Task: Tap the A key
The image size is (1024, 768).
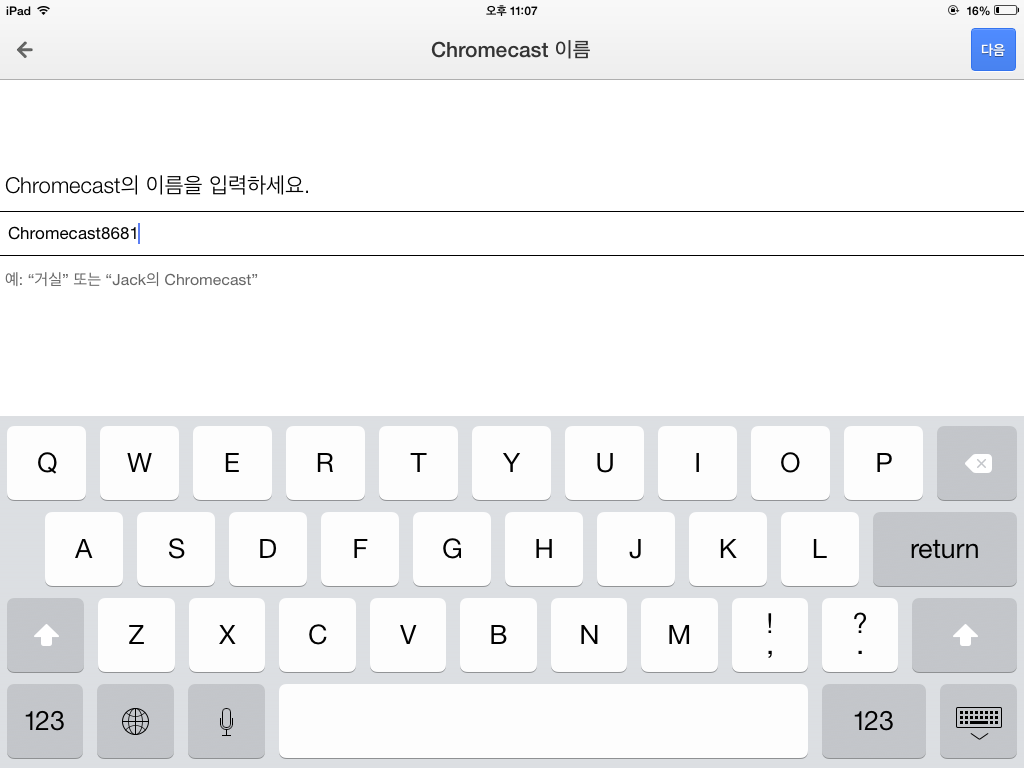Action: 84,549
